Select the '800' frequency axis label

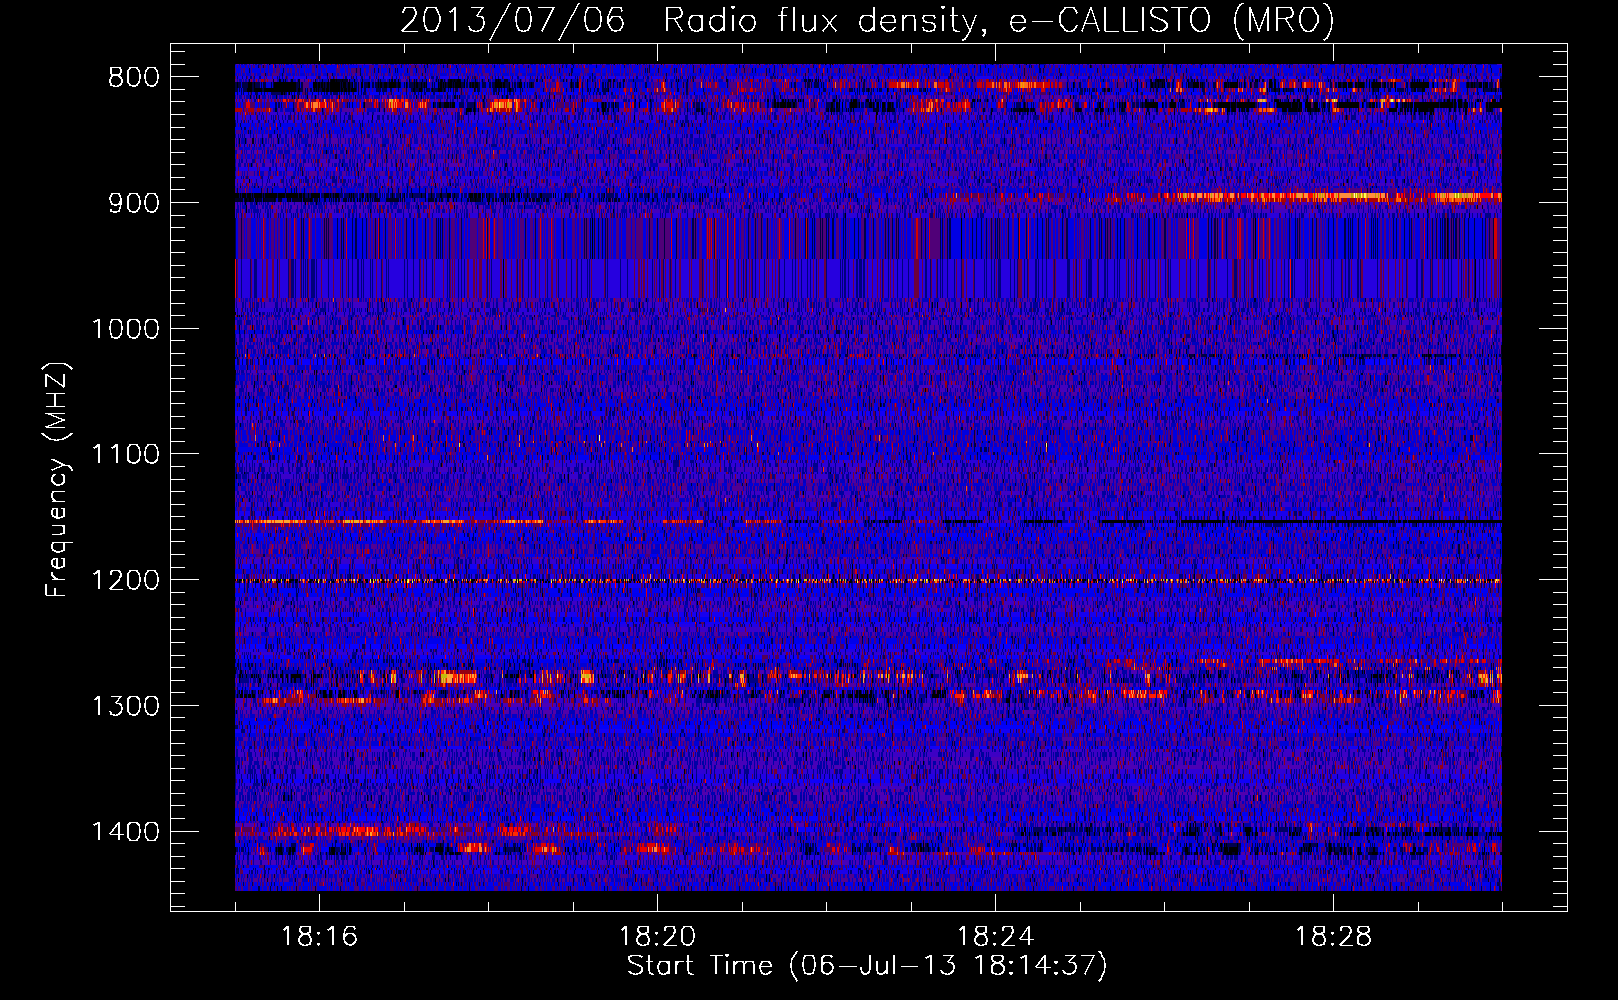click(x=134, y=78)
